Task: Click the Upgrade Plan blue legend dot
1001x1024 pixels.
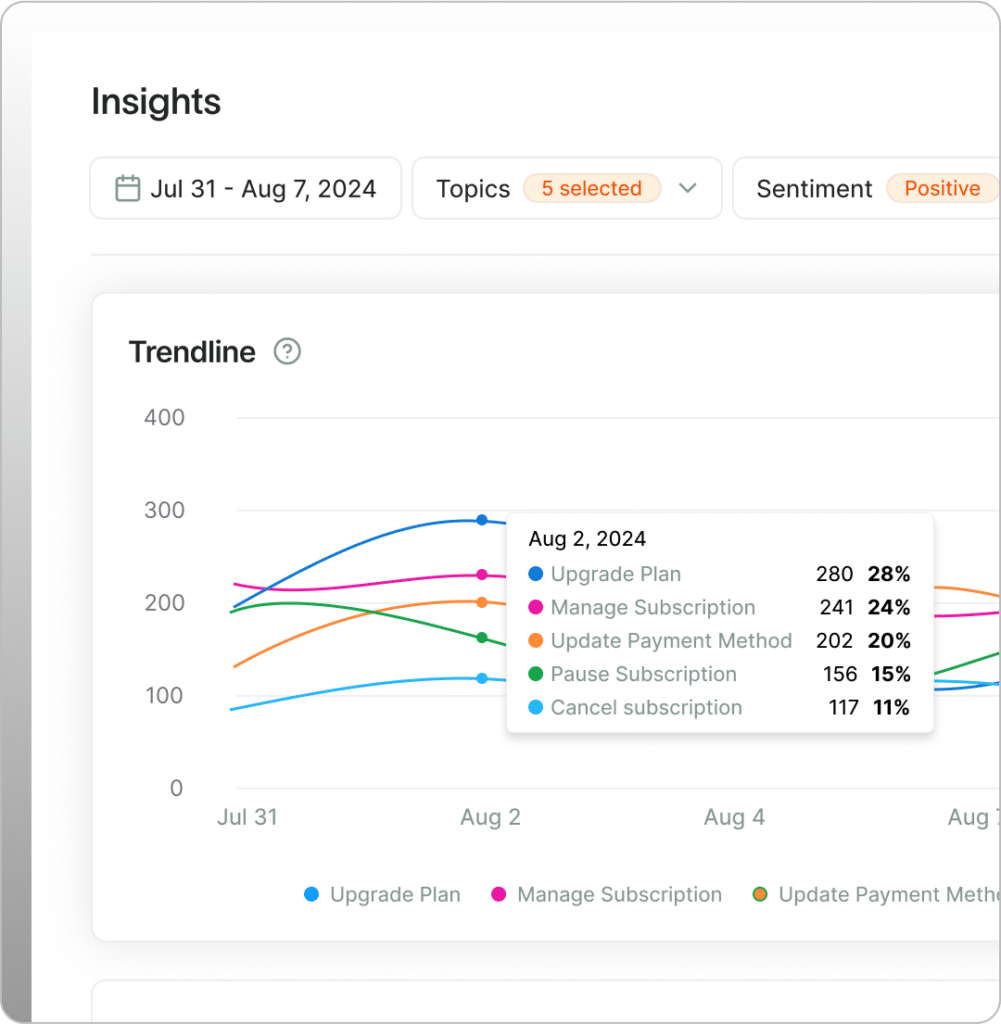Action: click(x=312, y=895)
